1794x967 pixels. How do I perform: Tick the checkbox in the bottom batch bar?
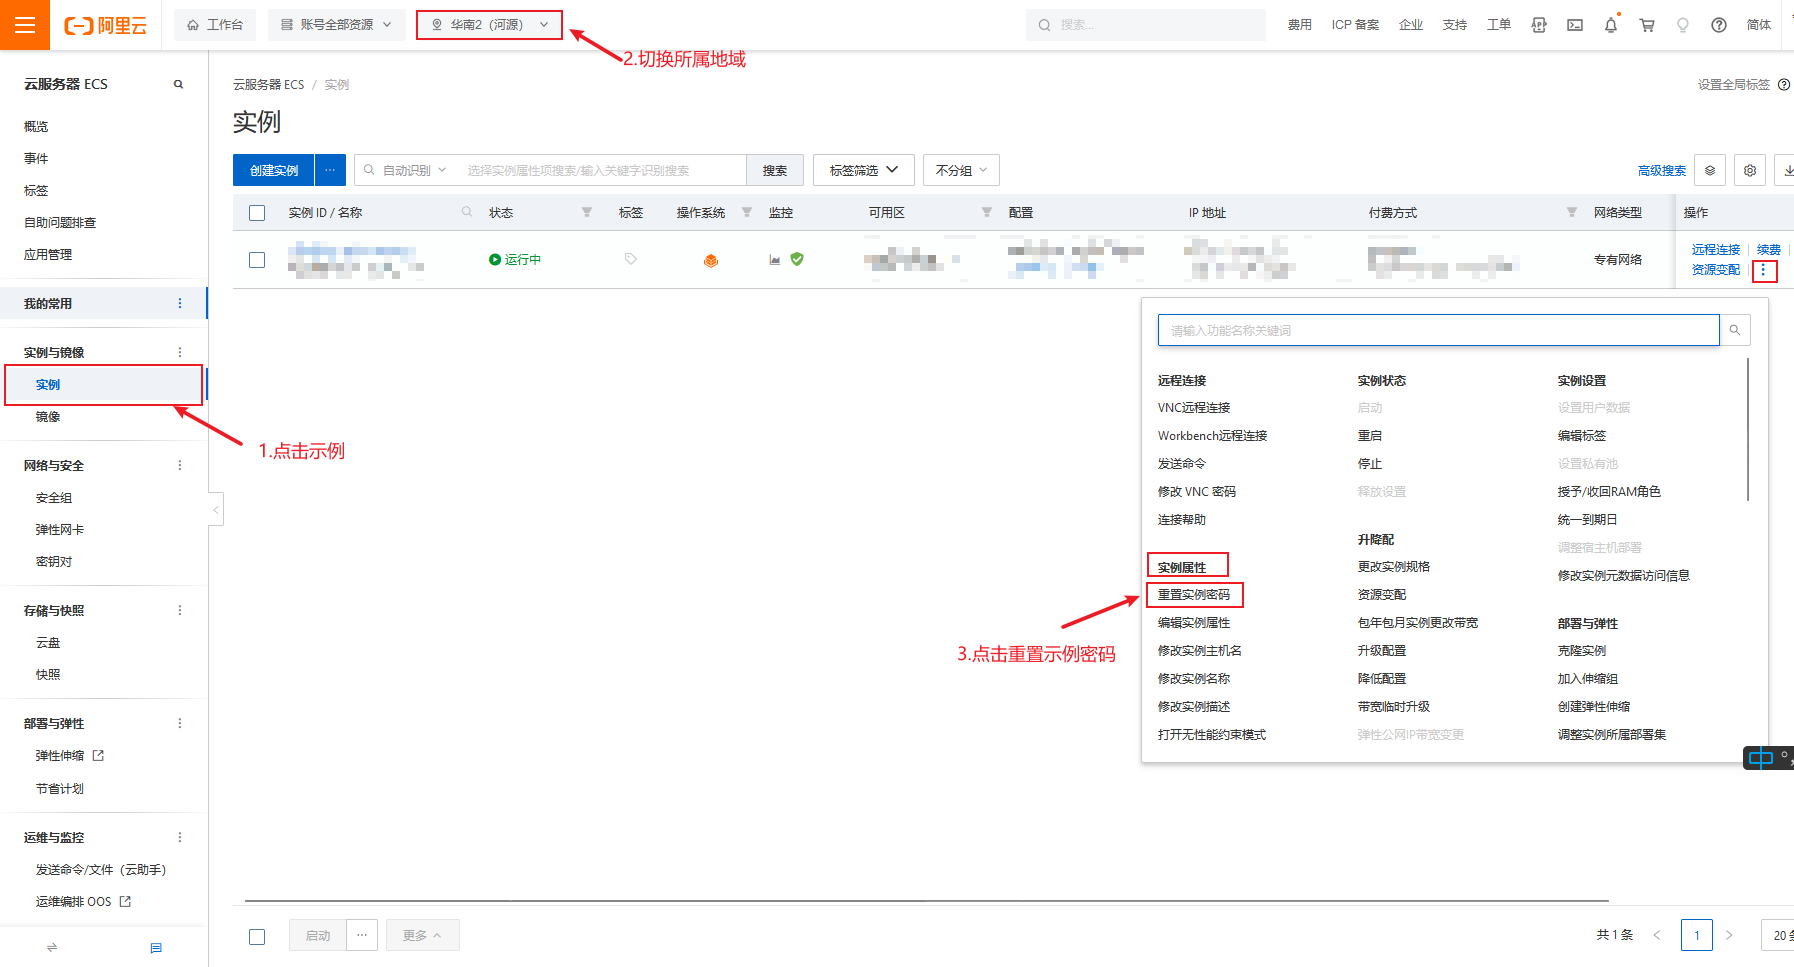click(x=257, y=936)
